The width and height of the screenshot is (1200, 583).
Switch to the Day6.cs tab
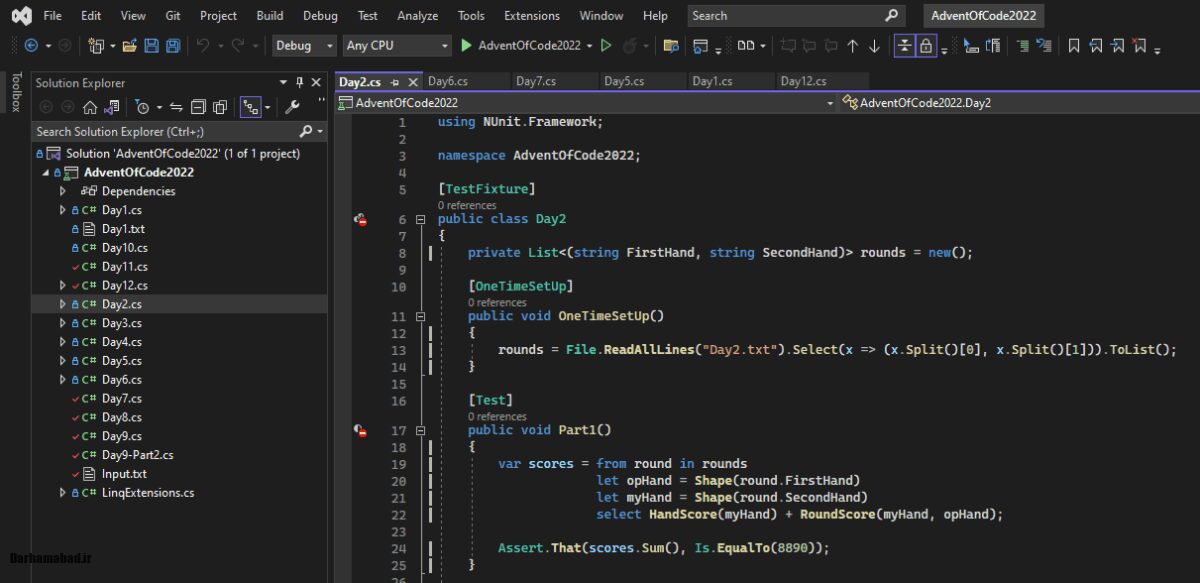(447, 81)
